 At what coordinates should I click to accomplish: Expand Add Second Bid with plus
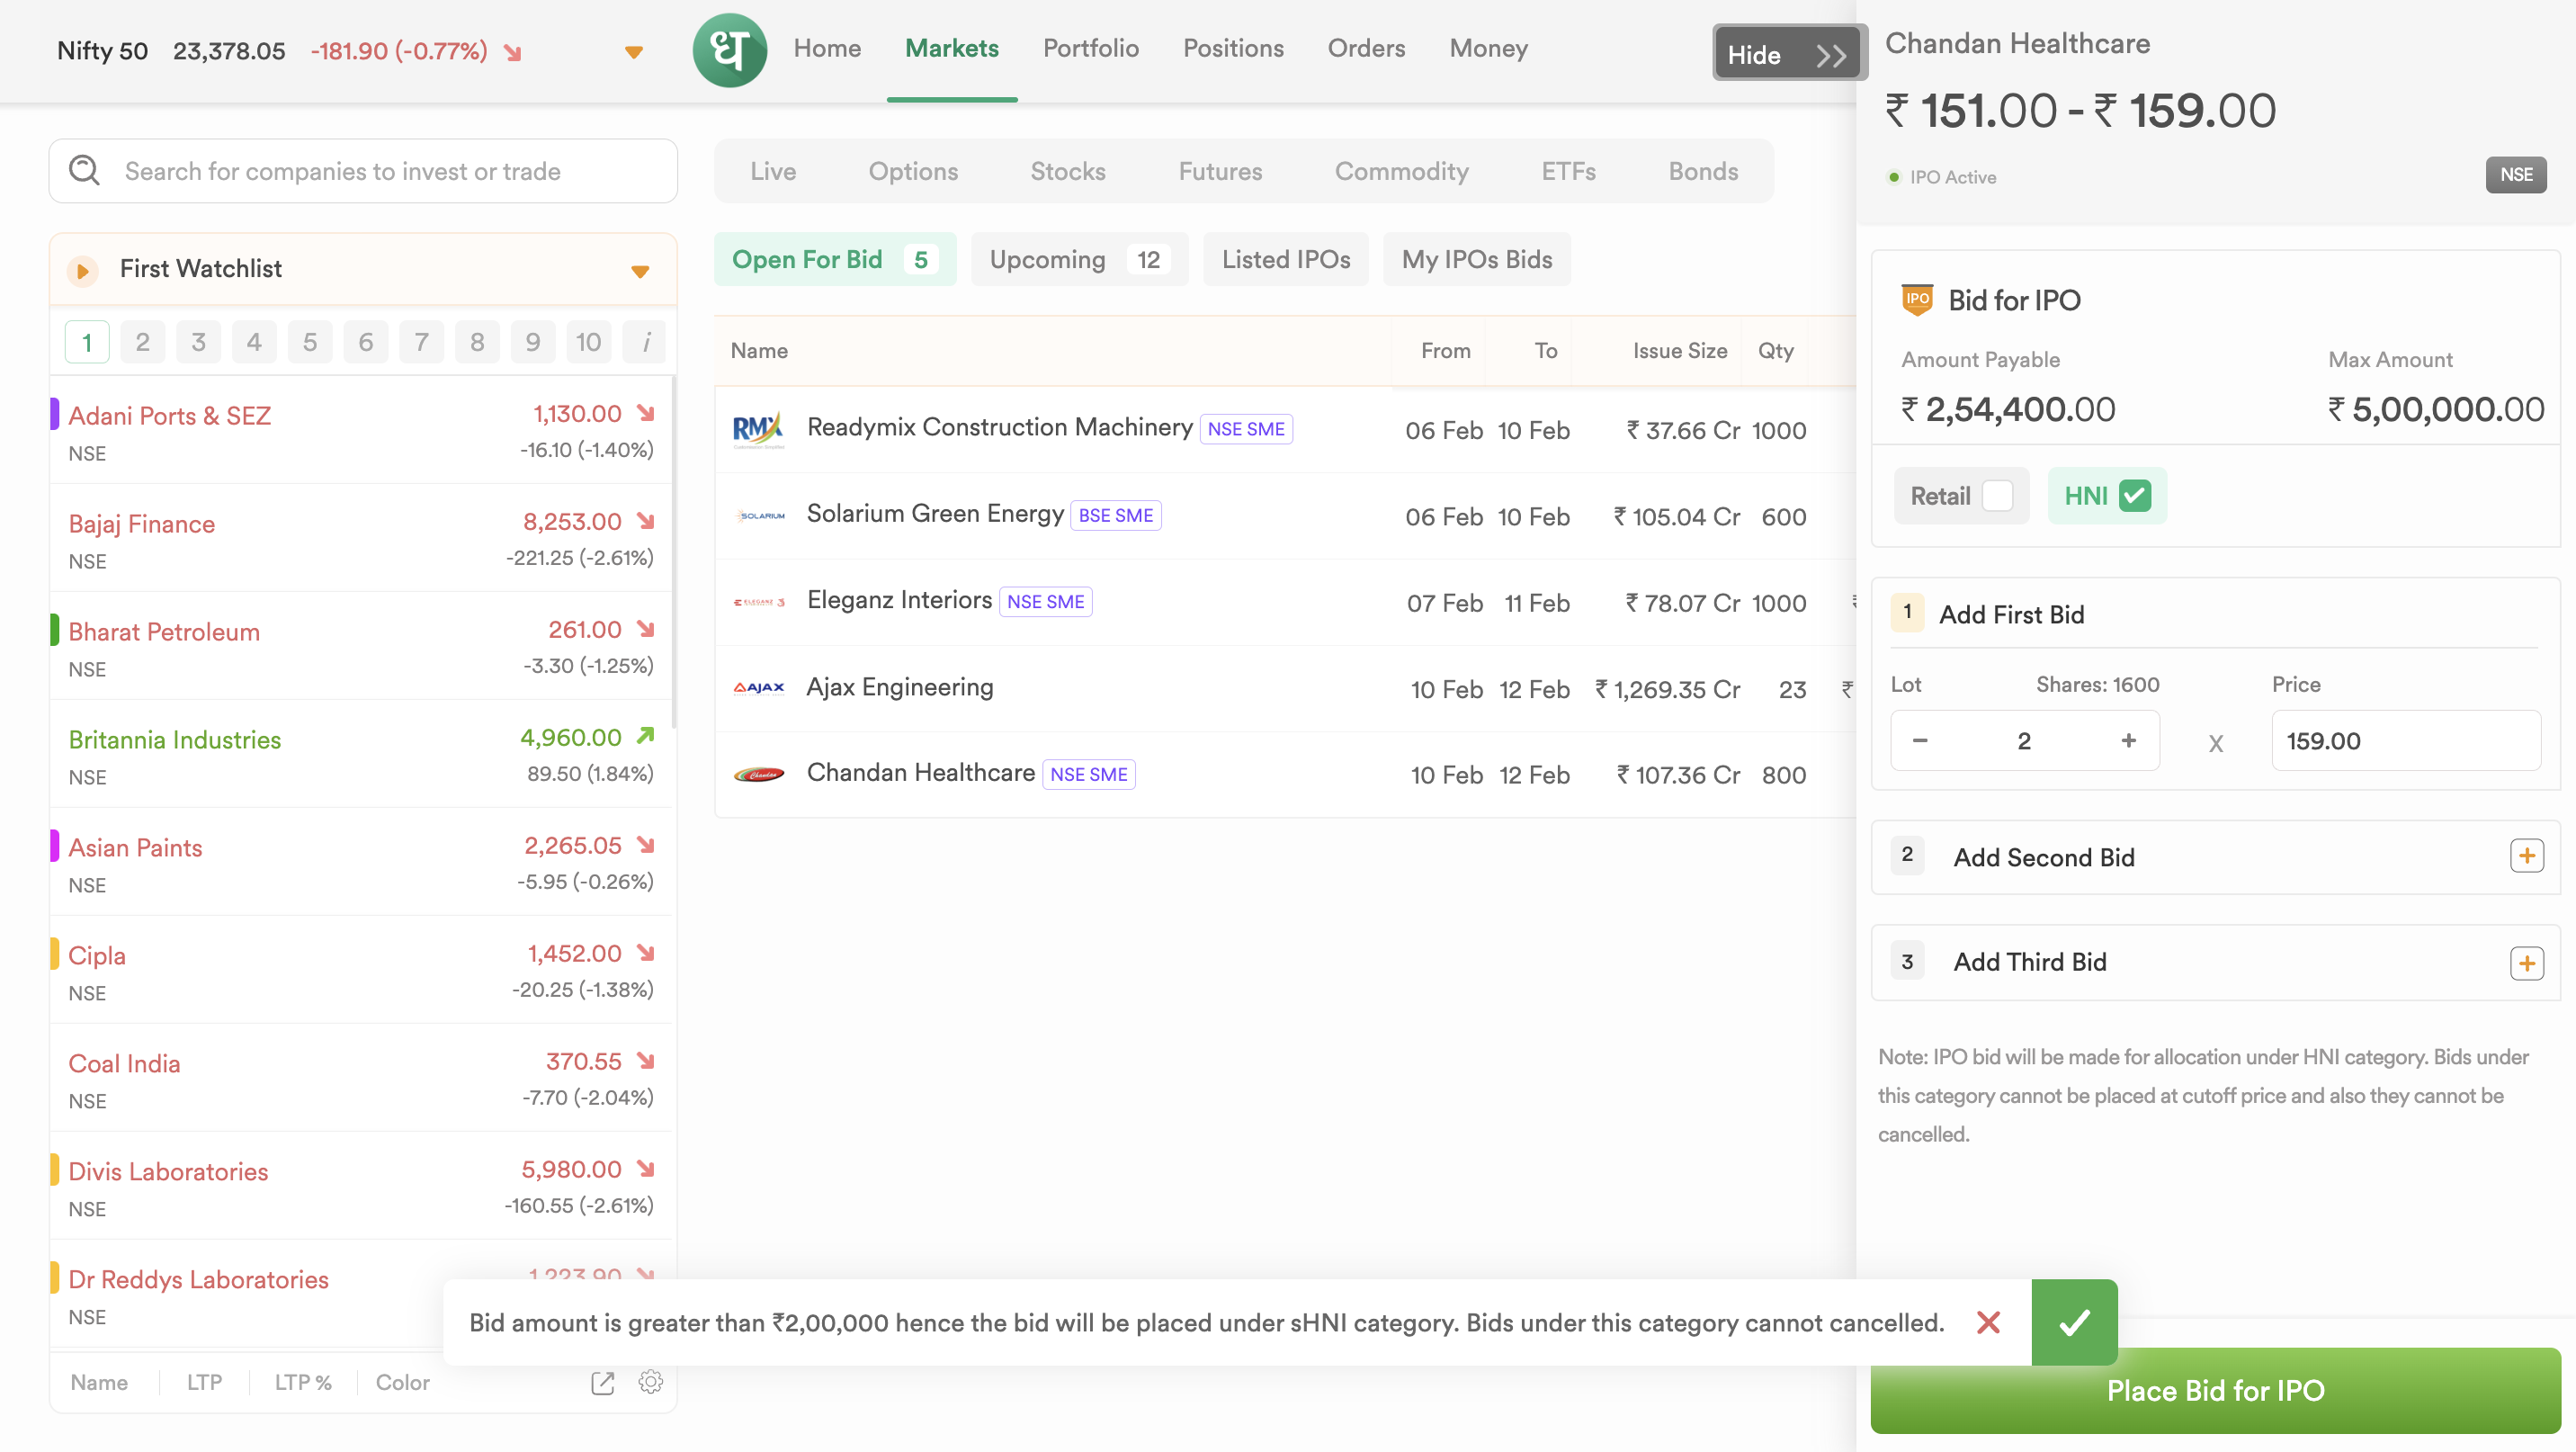point(2527,856)
